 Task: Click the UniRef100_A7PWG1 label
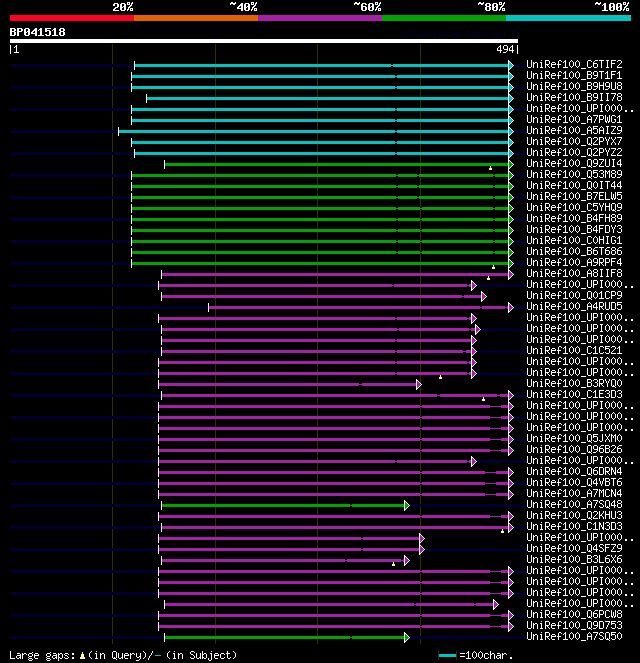(x=574, y=119)
